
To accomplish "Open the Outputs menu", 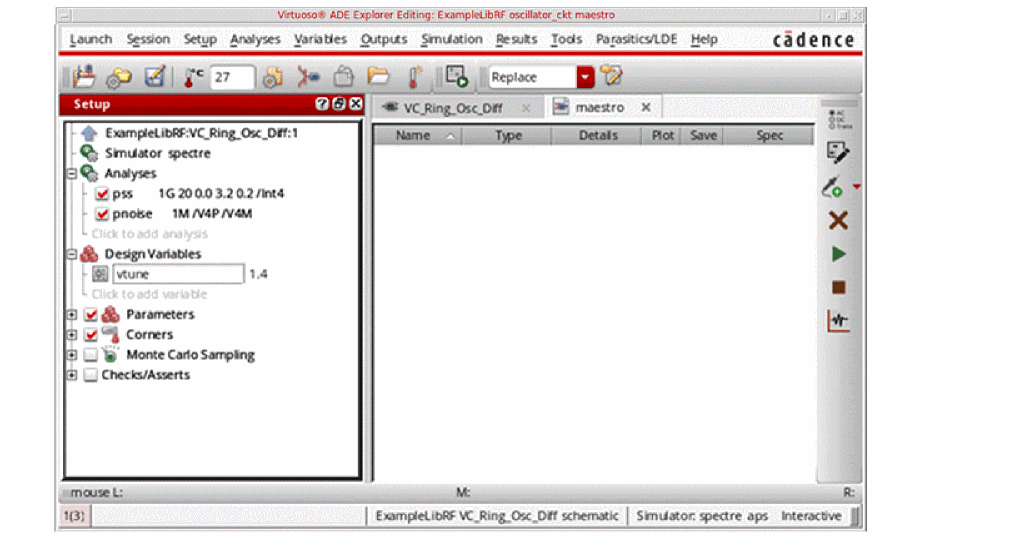I will click(x=384, y=39).
